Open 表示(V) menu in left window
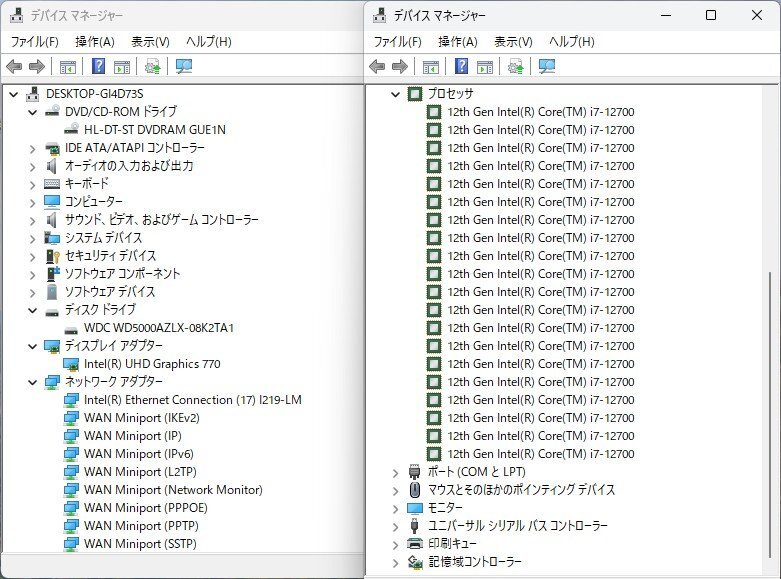 click(x=150, y=42)
